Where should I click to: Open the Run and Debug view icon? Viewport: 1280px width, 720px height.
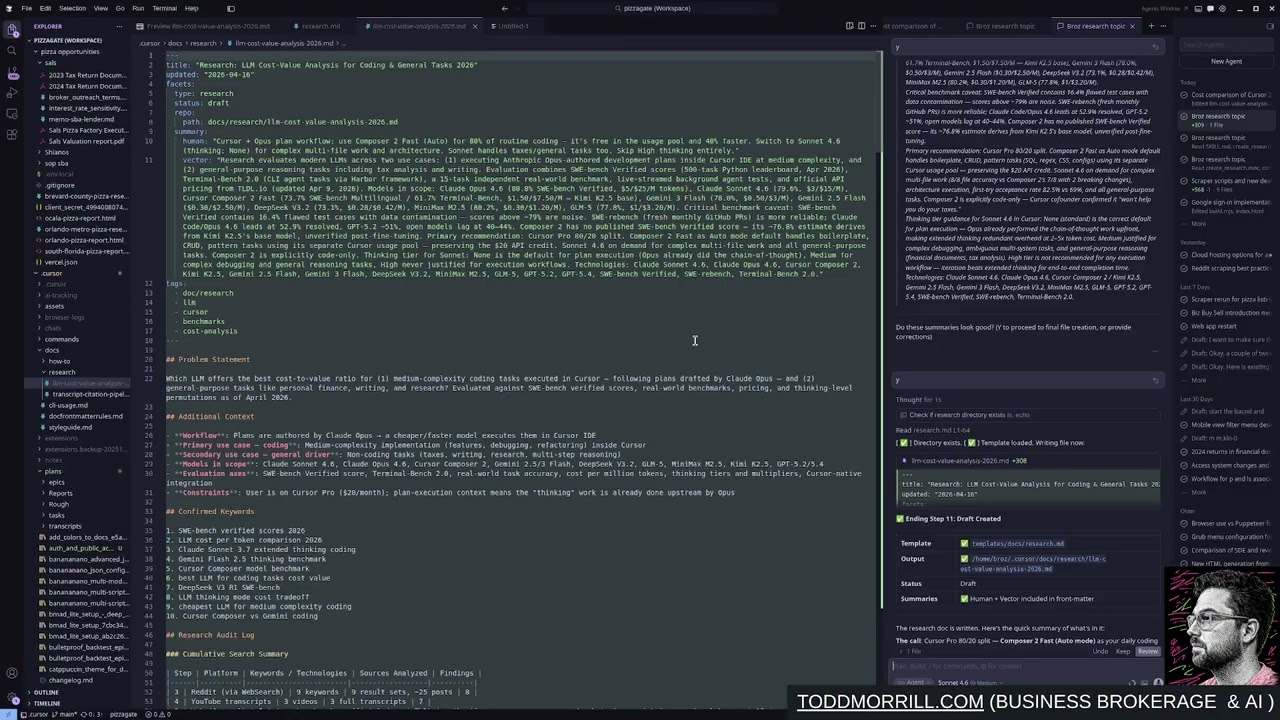click(x=13, y=93)
